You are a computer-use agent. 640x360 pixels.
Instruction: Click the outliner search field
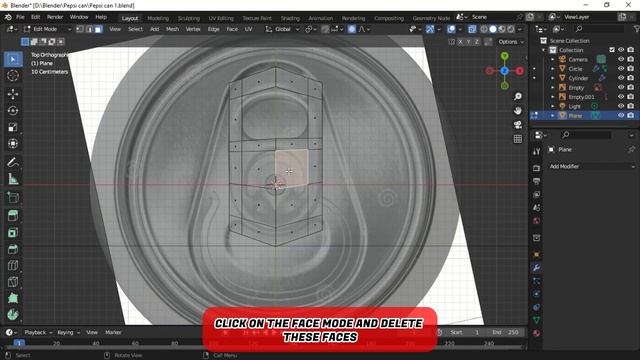coord(599,29)
